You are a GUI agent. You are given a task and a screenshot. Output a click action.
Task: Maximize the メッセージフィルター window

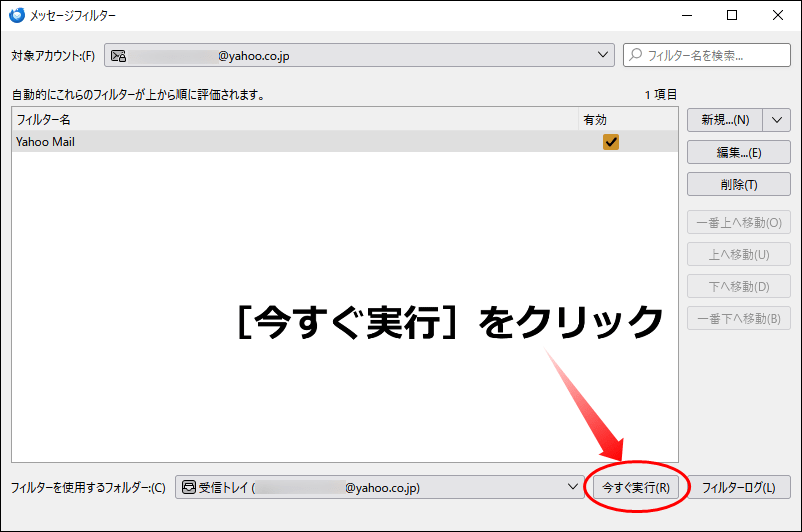tap(732, 15)
